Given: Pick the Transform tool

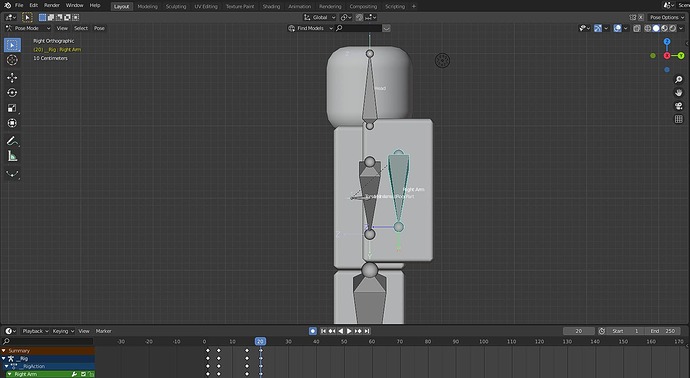Looking at the screenshot, I should click(12, 123).
